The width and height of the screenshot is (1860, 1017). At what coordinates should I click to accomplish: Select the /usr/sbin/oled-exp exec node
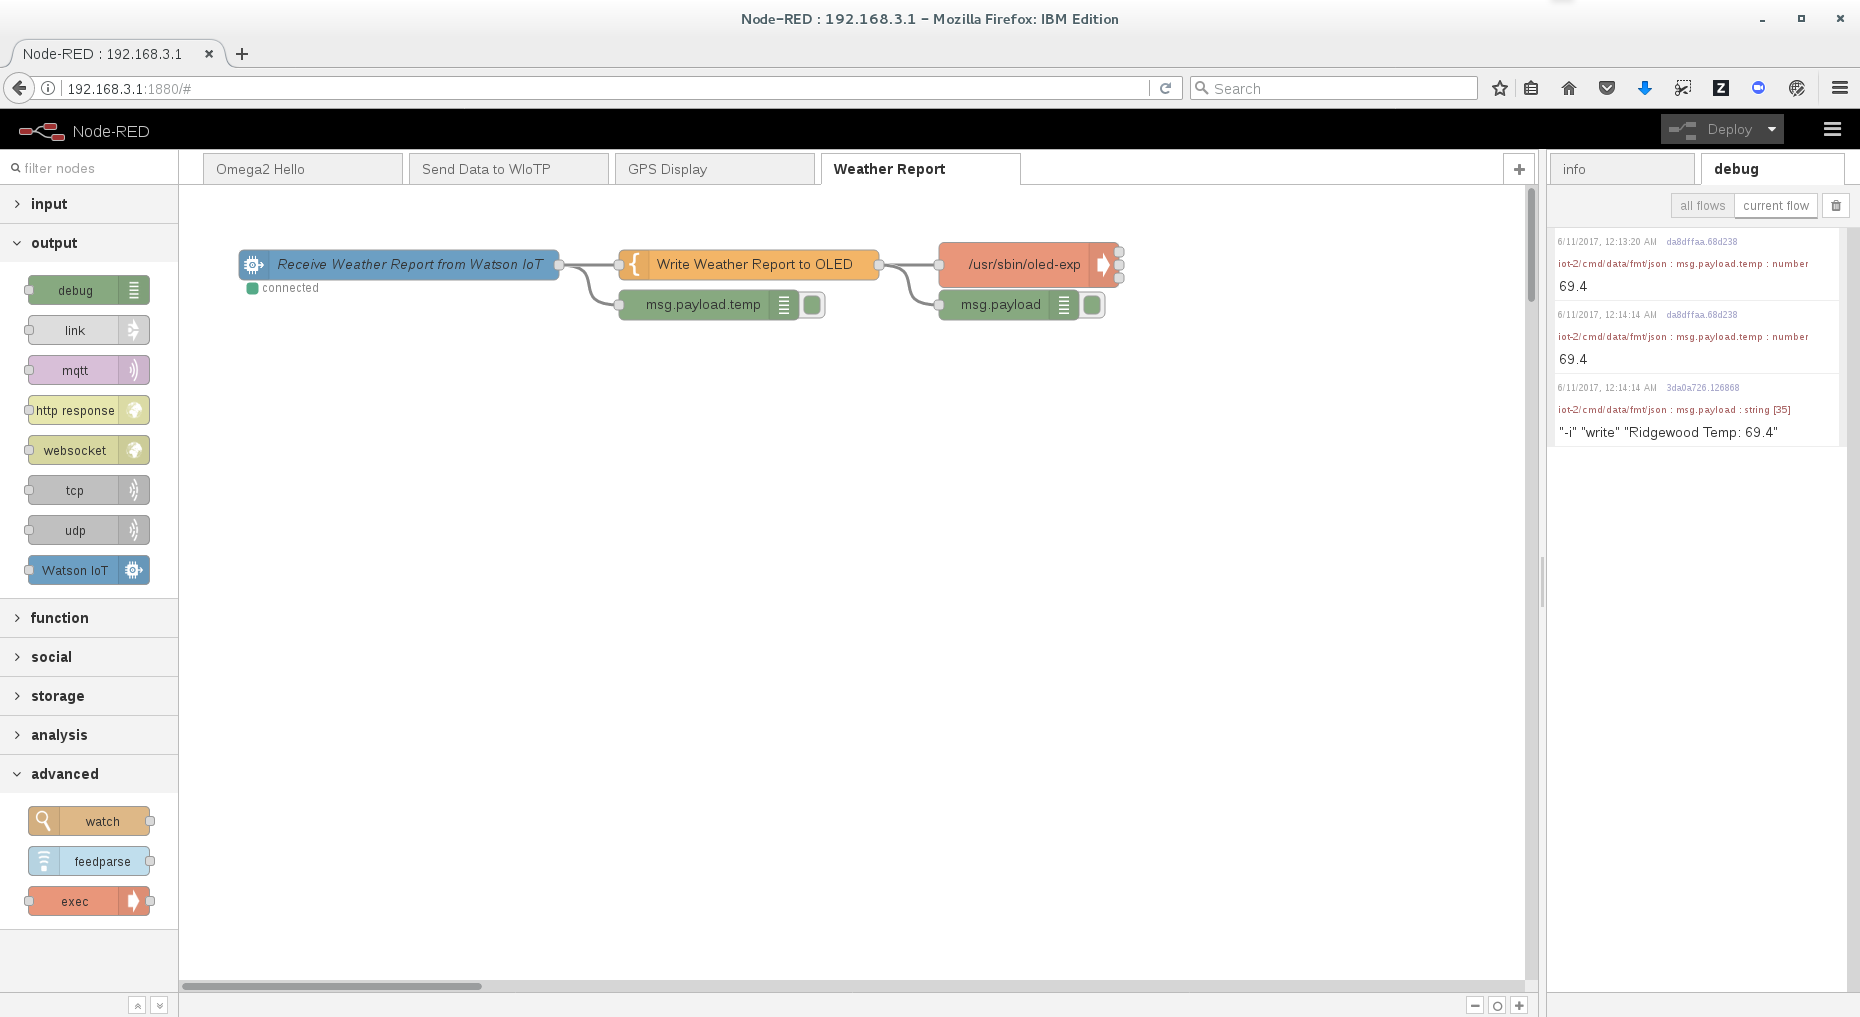coord(1029,265)
